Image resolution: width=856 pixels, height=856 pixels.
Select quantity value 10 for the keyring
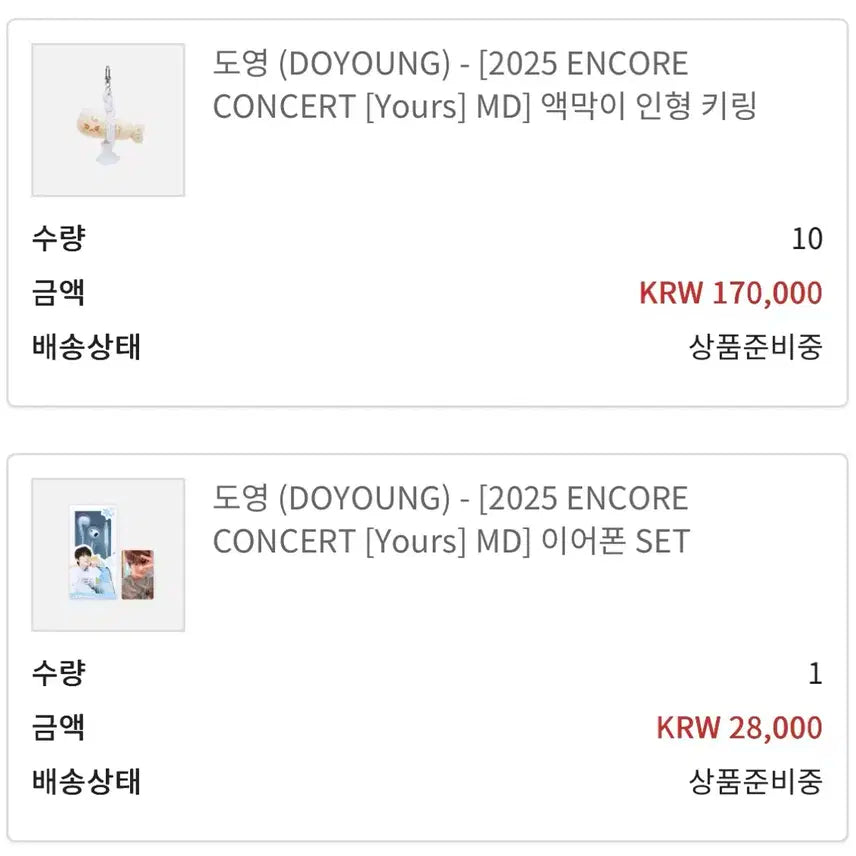pos(806,239)
